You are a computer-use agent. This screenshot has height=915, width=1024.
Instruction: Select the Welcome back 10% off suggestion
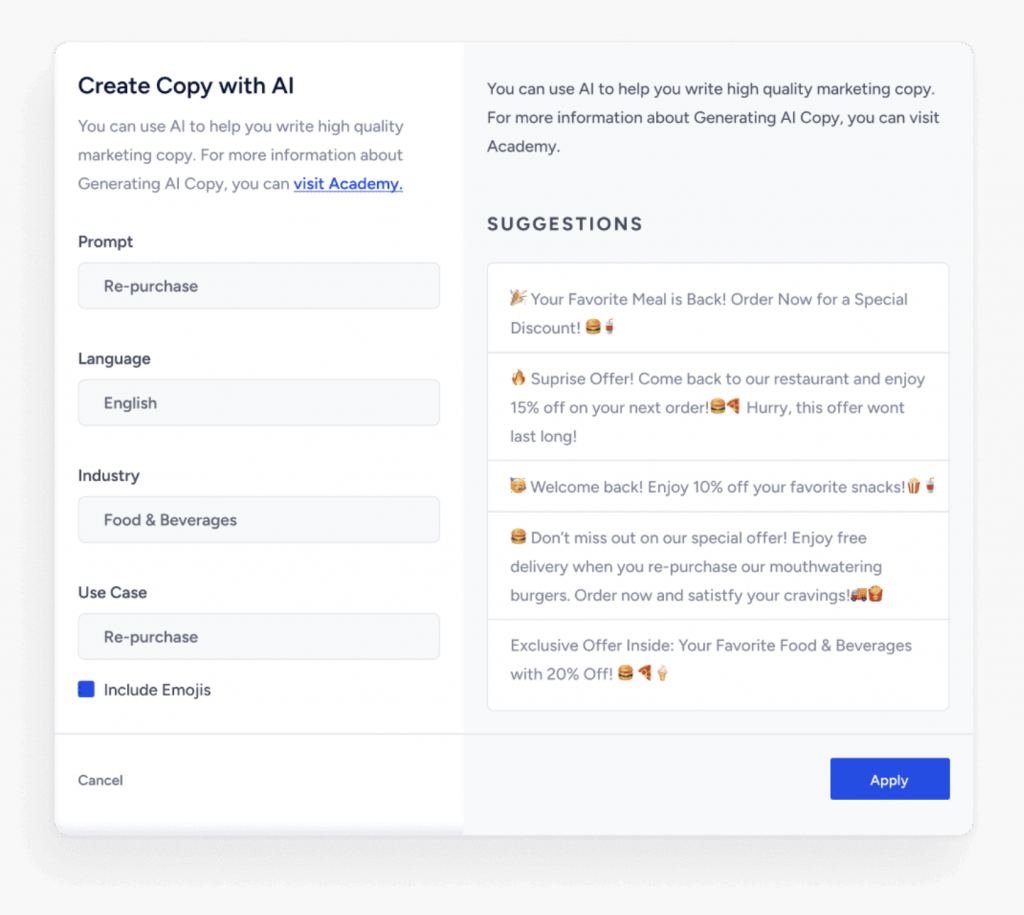(717, 487)
